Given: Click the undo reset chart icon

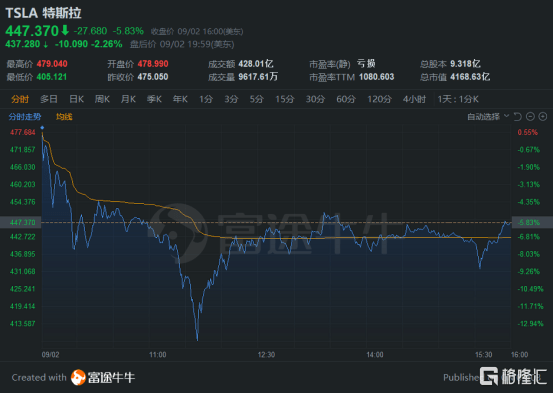Looking at the screenshot, I should (x=518, y=116).
